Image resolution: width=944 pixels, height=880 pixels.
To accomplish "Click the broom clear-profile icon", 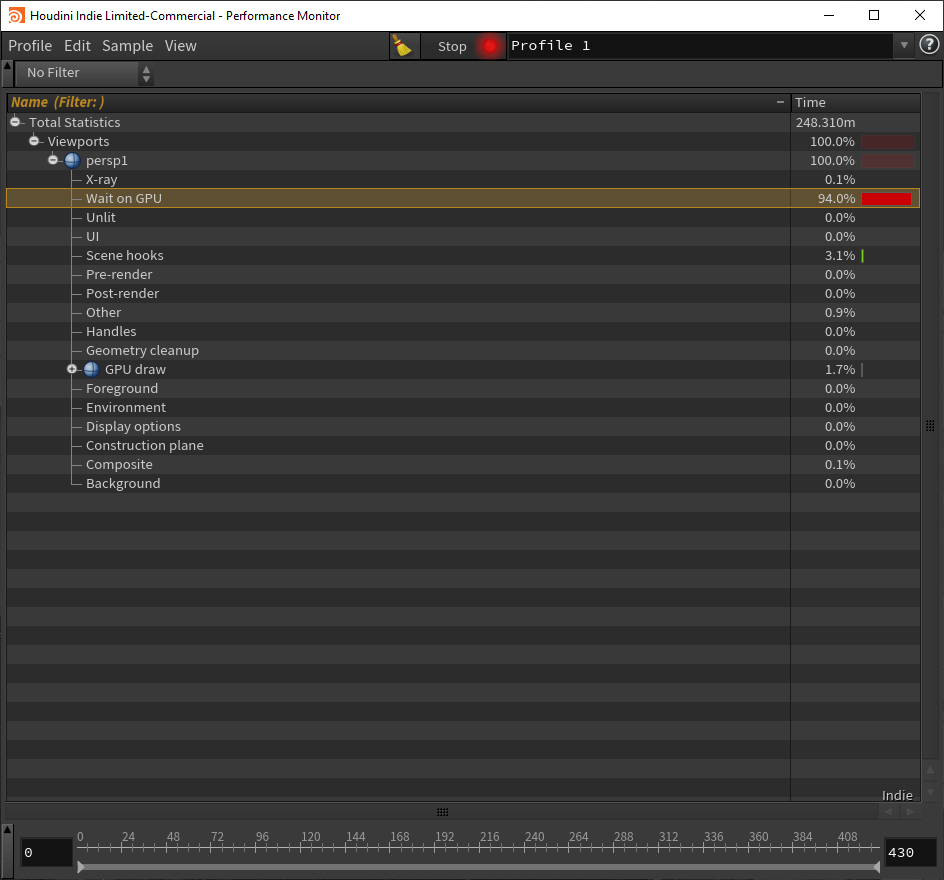I will coord(402,46).
